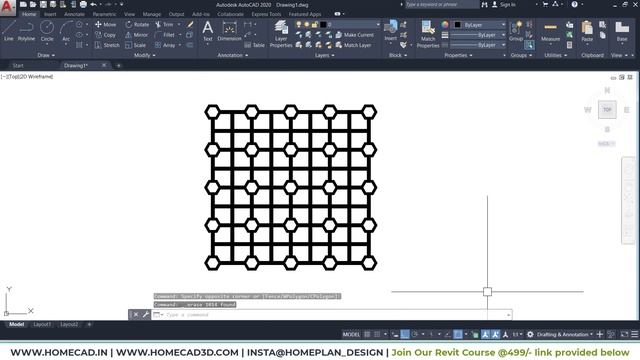Switch to the Manage ribbon tab
The image size is (640, 360).
[x=152, y=14]
